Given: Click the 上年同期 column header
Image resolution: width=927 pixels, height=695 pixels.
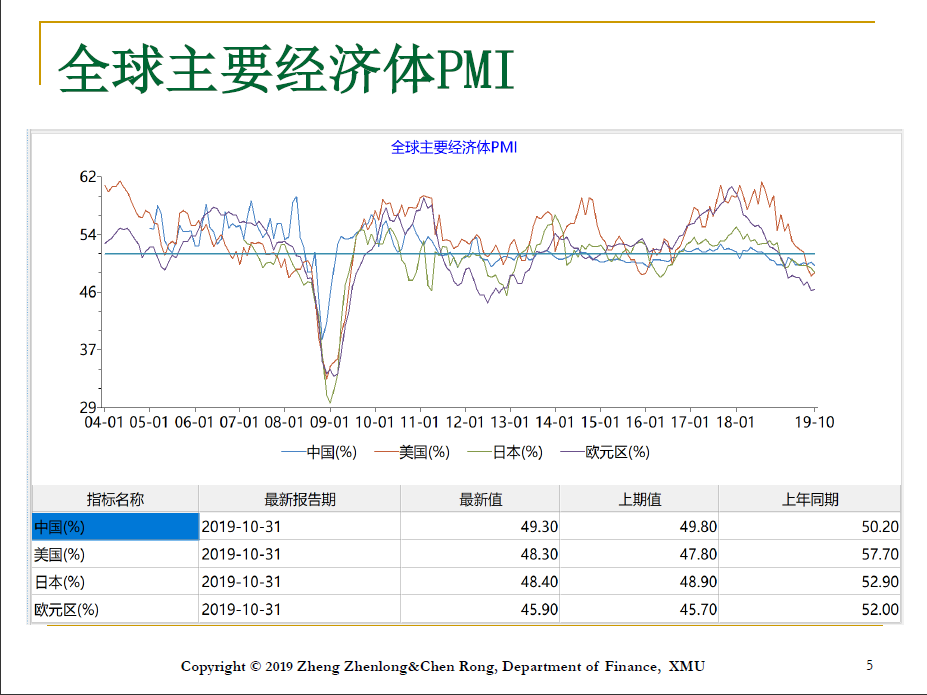Looking at the screenshot, I should click(809, 499).
